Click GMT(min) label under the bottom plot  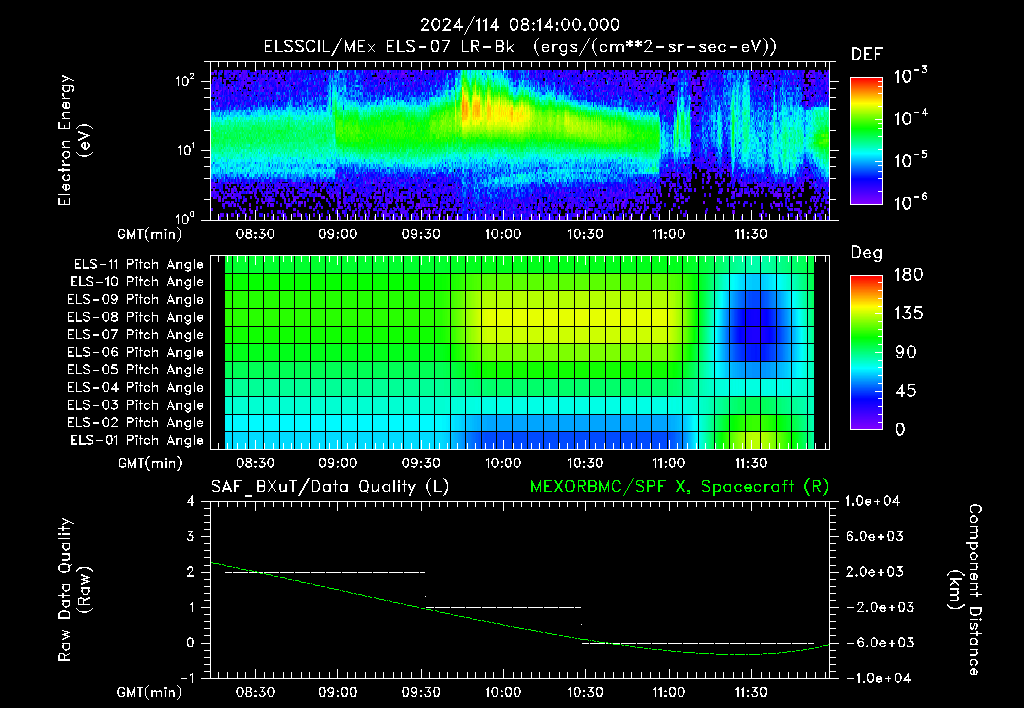click(x=150, y=692)
